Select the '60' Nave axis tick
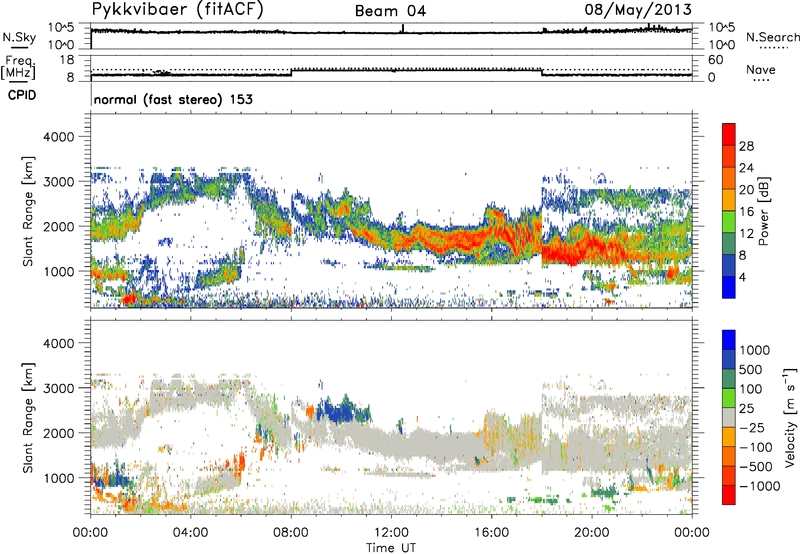The image size is (800, 554). 715,60
